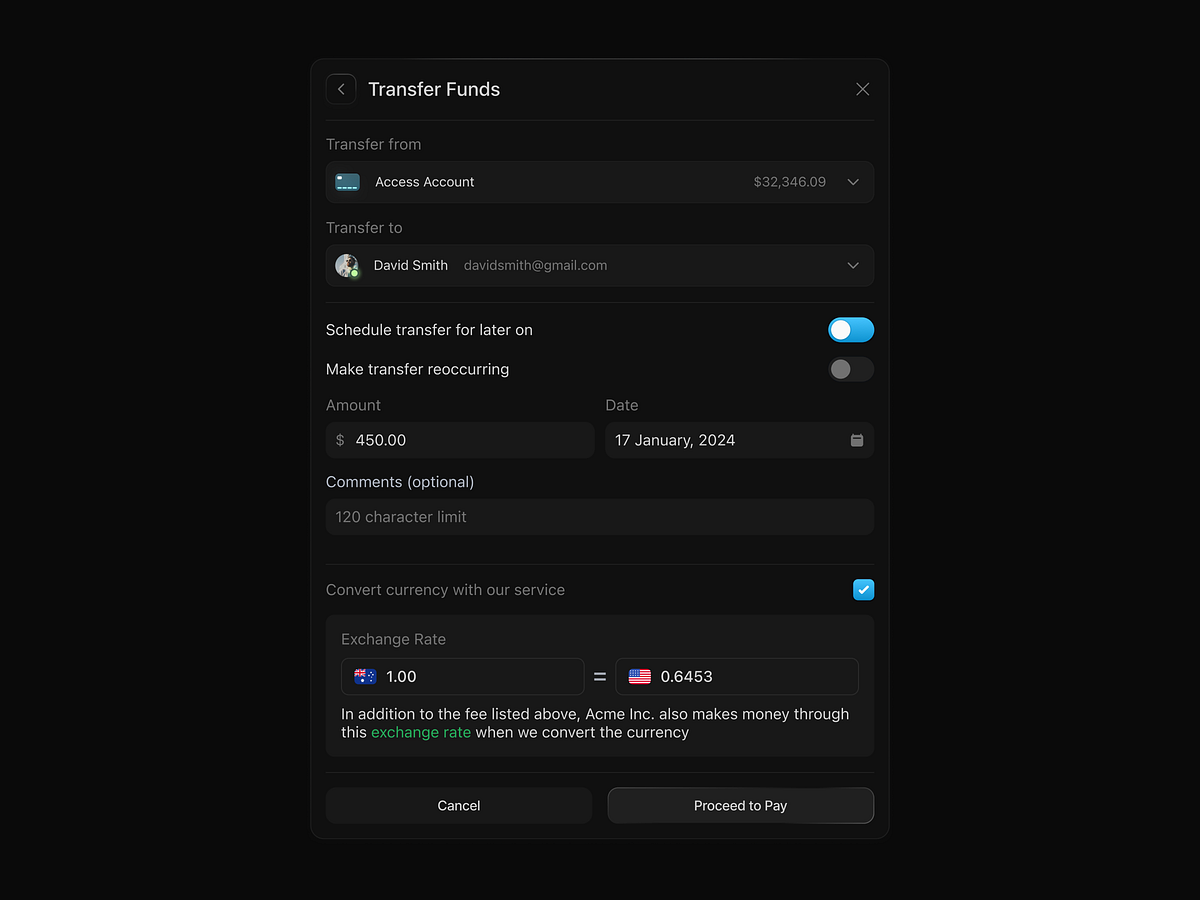
Task: Open the calendar icon in the Date field
Action: point(856,440)
